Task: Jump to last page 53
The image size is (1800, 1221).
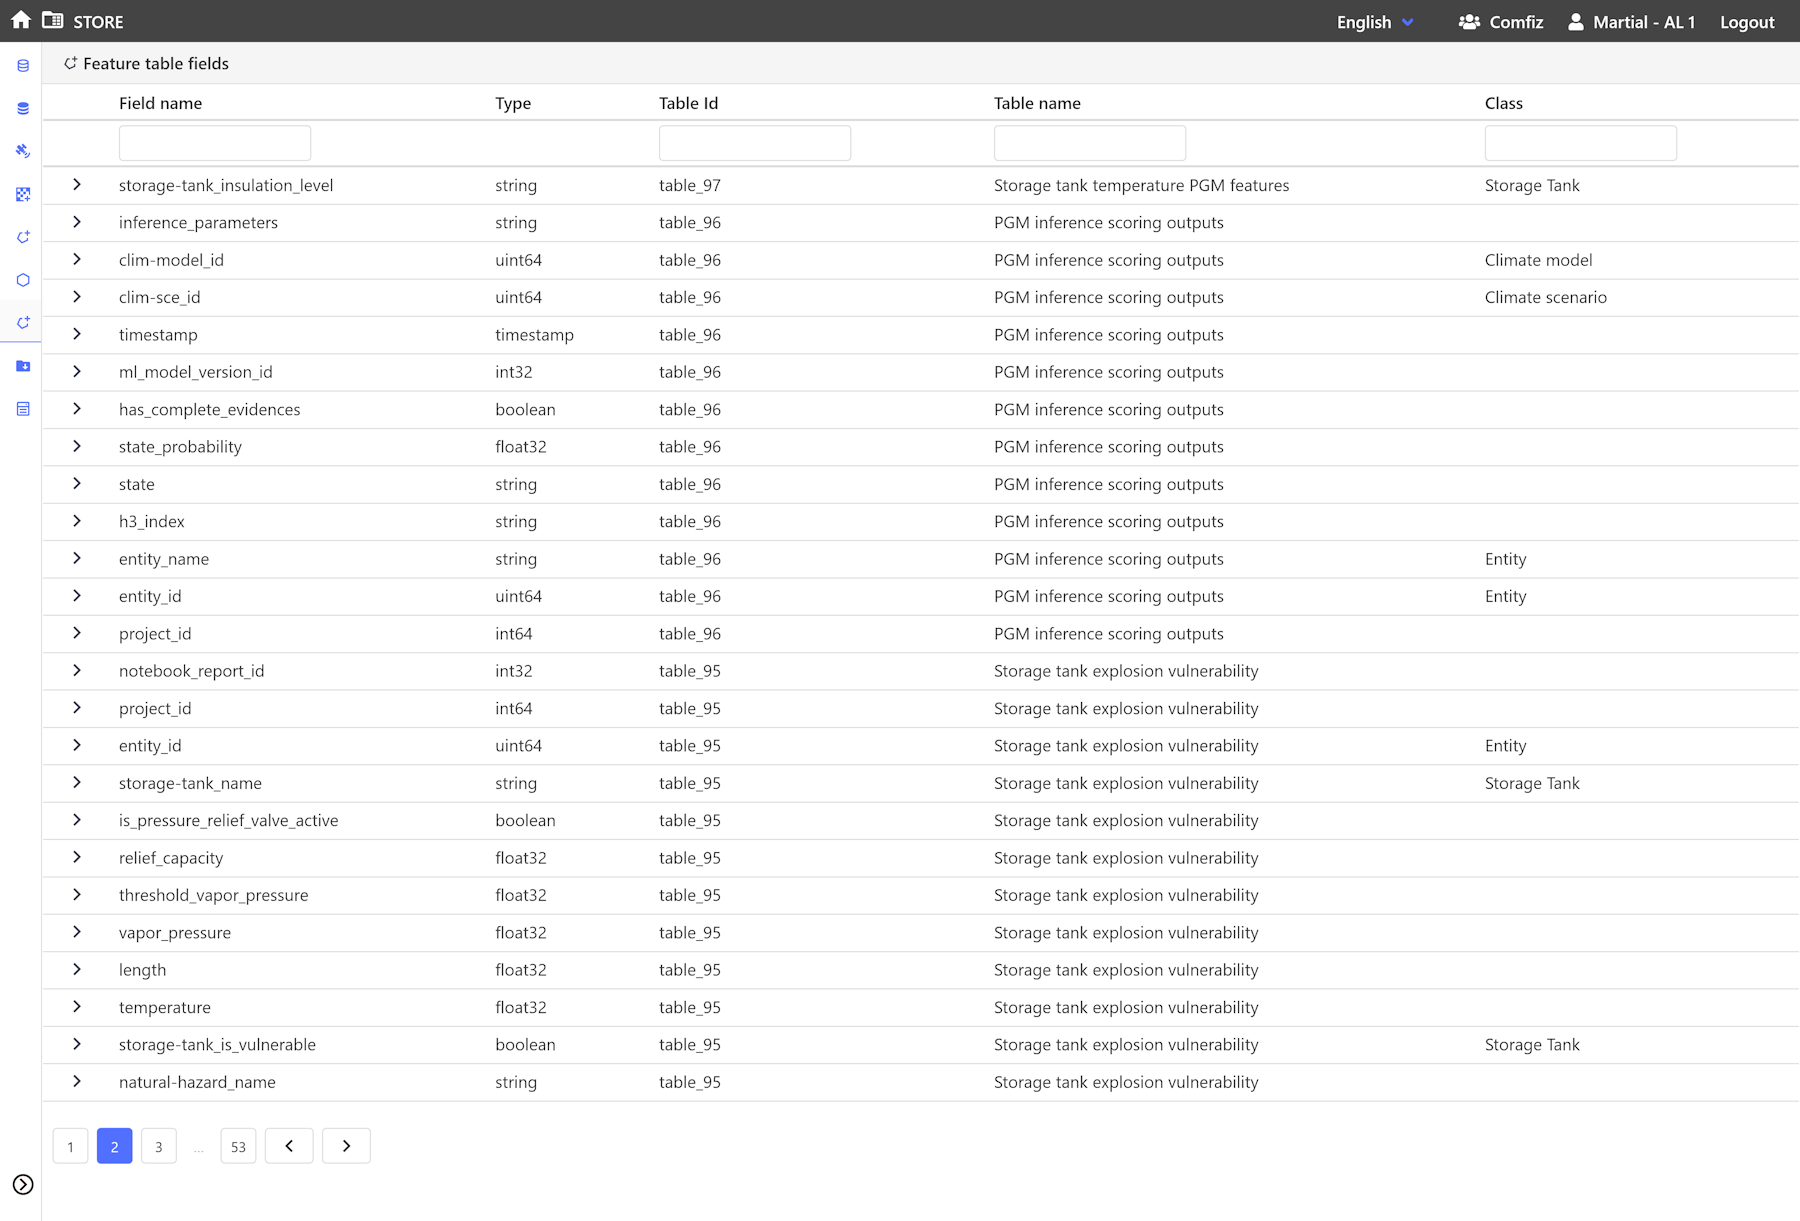Action: click(x=238, y=1146)
